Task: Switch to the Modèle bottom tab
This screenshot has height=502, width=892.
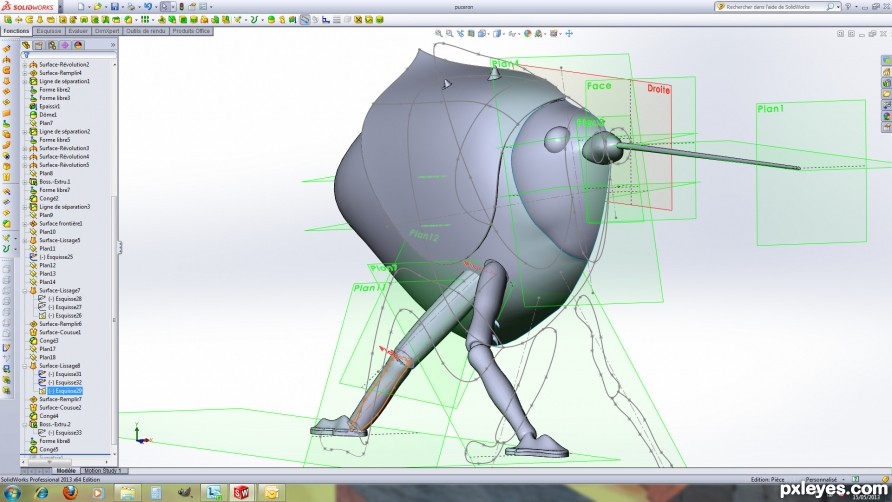Action: 66,471
